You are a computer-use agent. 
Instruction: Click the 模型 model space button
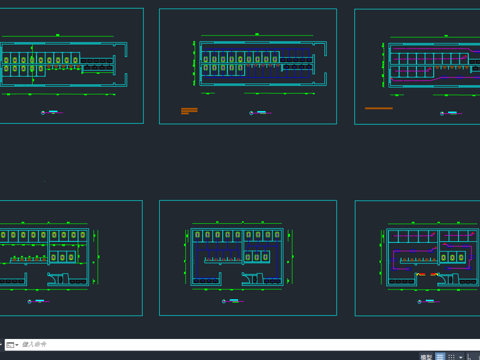coord(426,357)
